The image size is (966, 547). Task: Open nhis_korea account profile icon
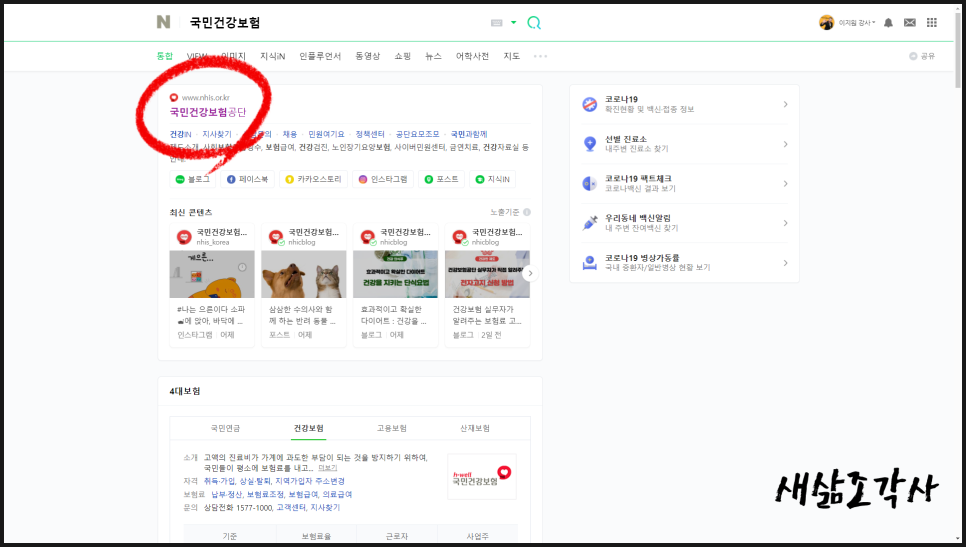(184, 237)
